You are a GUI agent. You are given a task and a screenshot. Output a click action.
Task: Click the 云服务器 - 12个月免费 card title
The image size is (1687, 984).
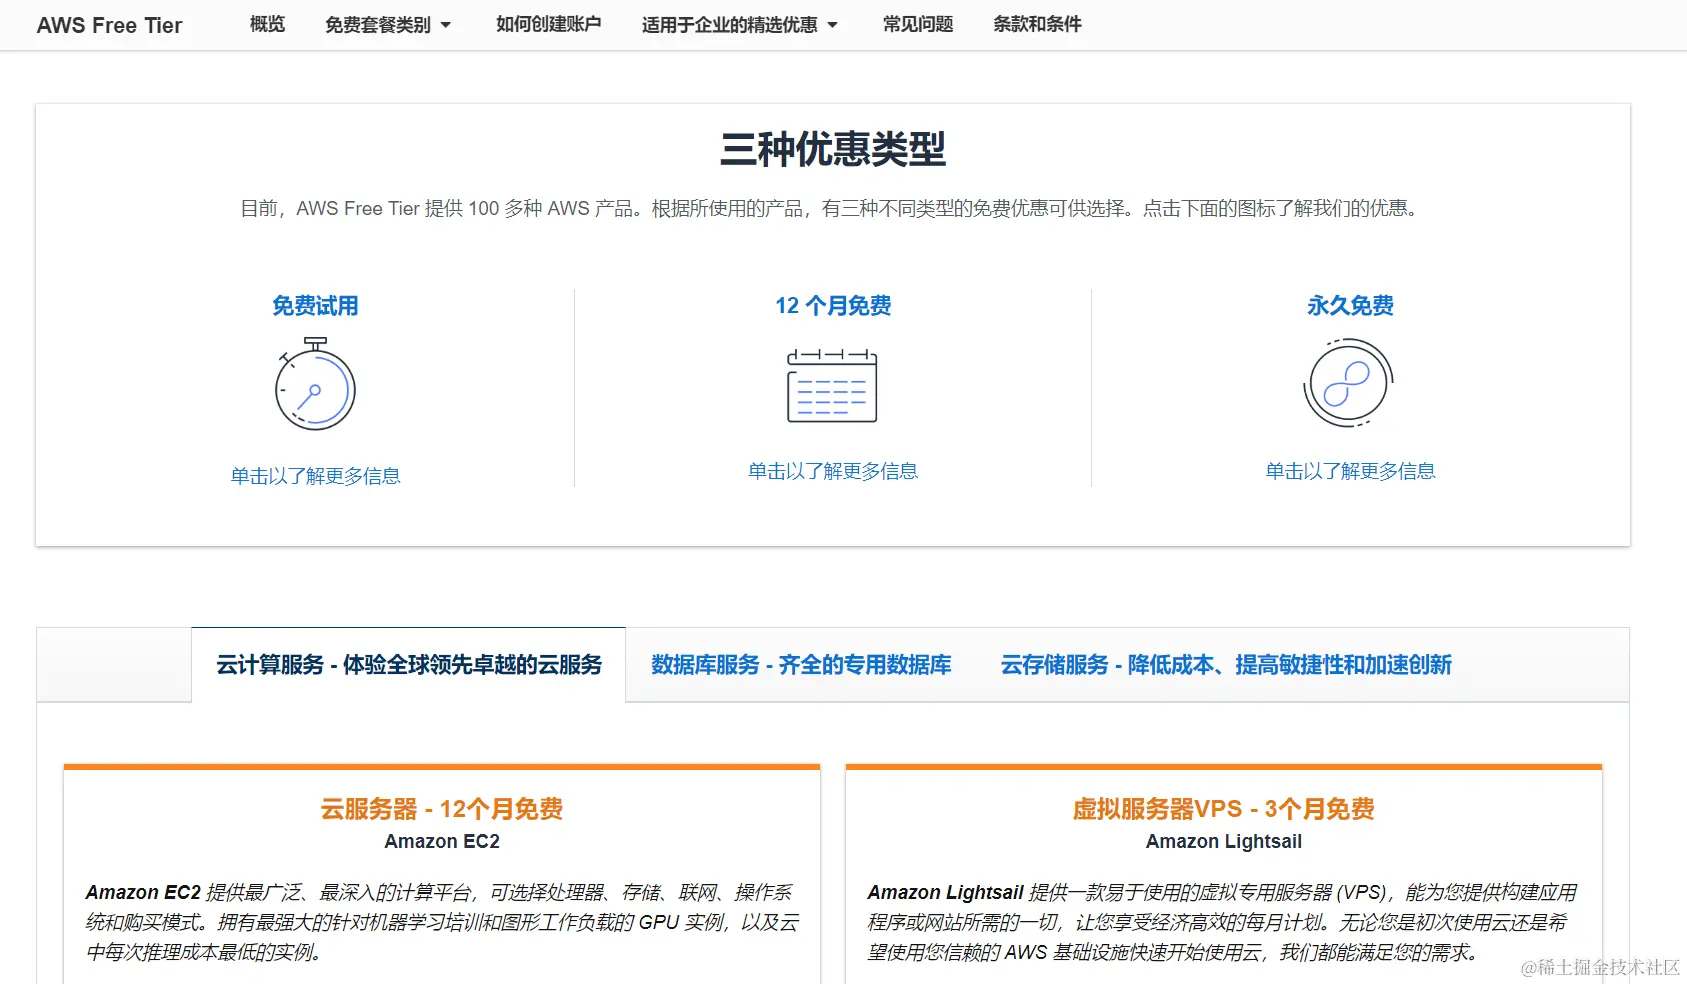[442, 809]
